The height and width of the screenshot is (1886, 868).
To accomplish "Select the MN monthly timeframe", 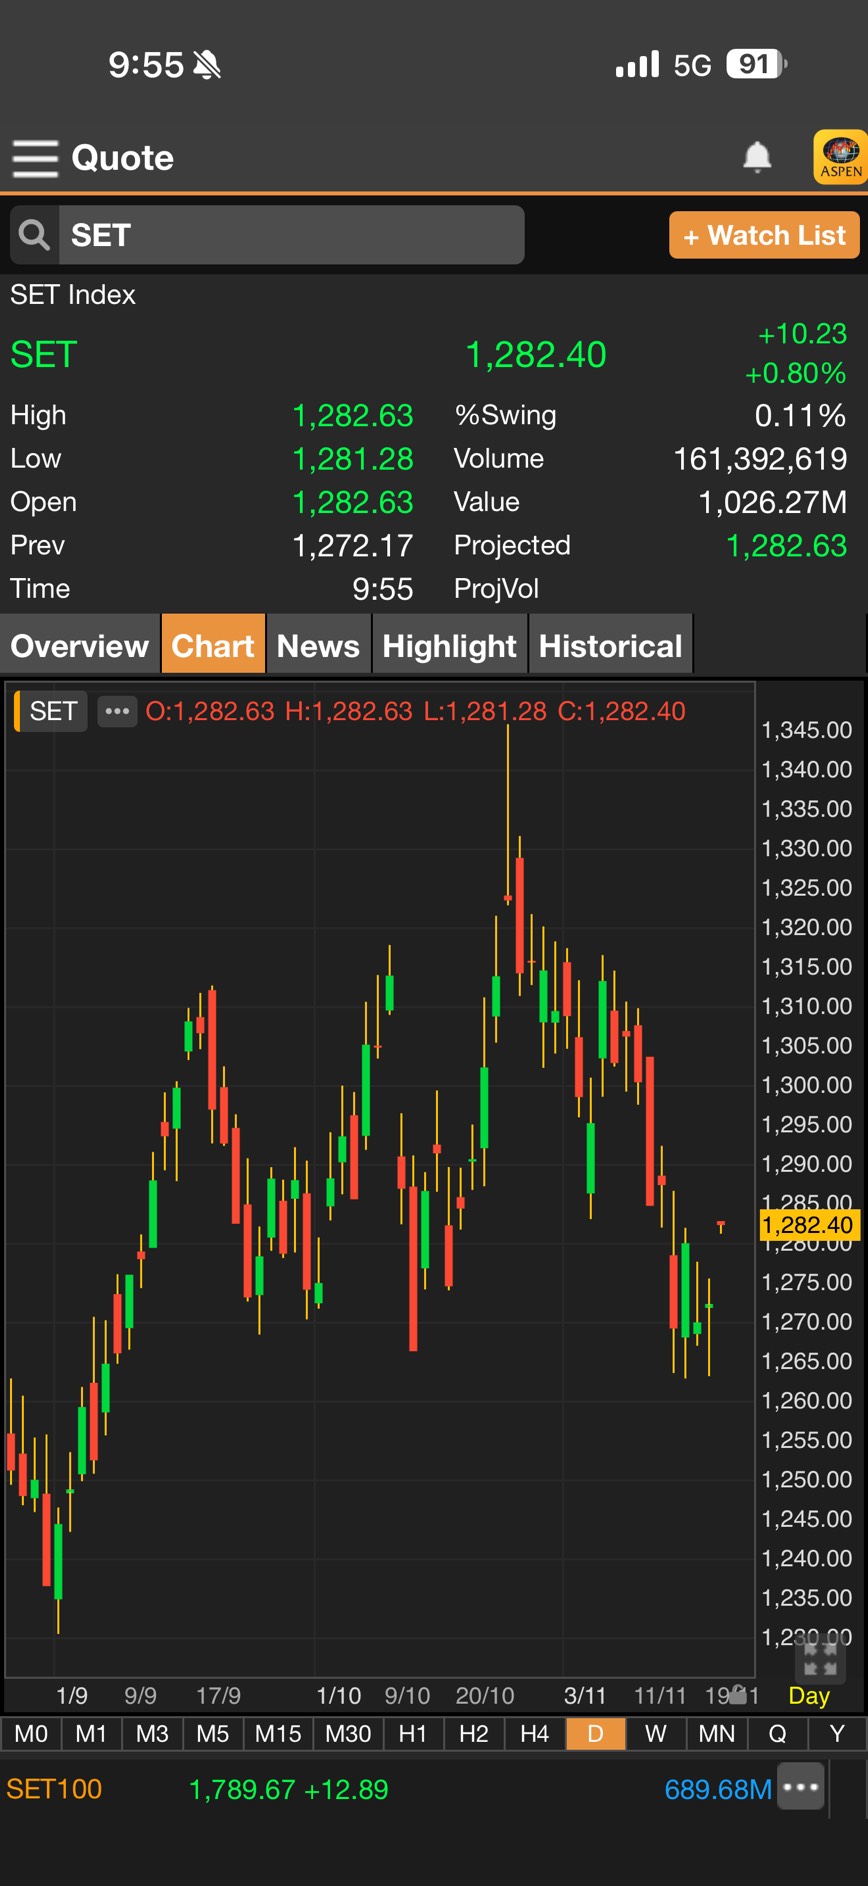I will point(716,1734).
